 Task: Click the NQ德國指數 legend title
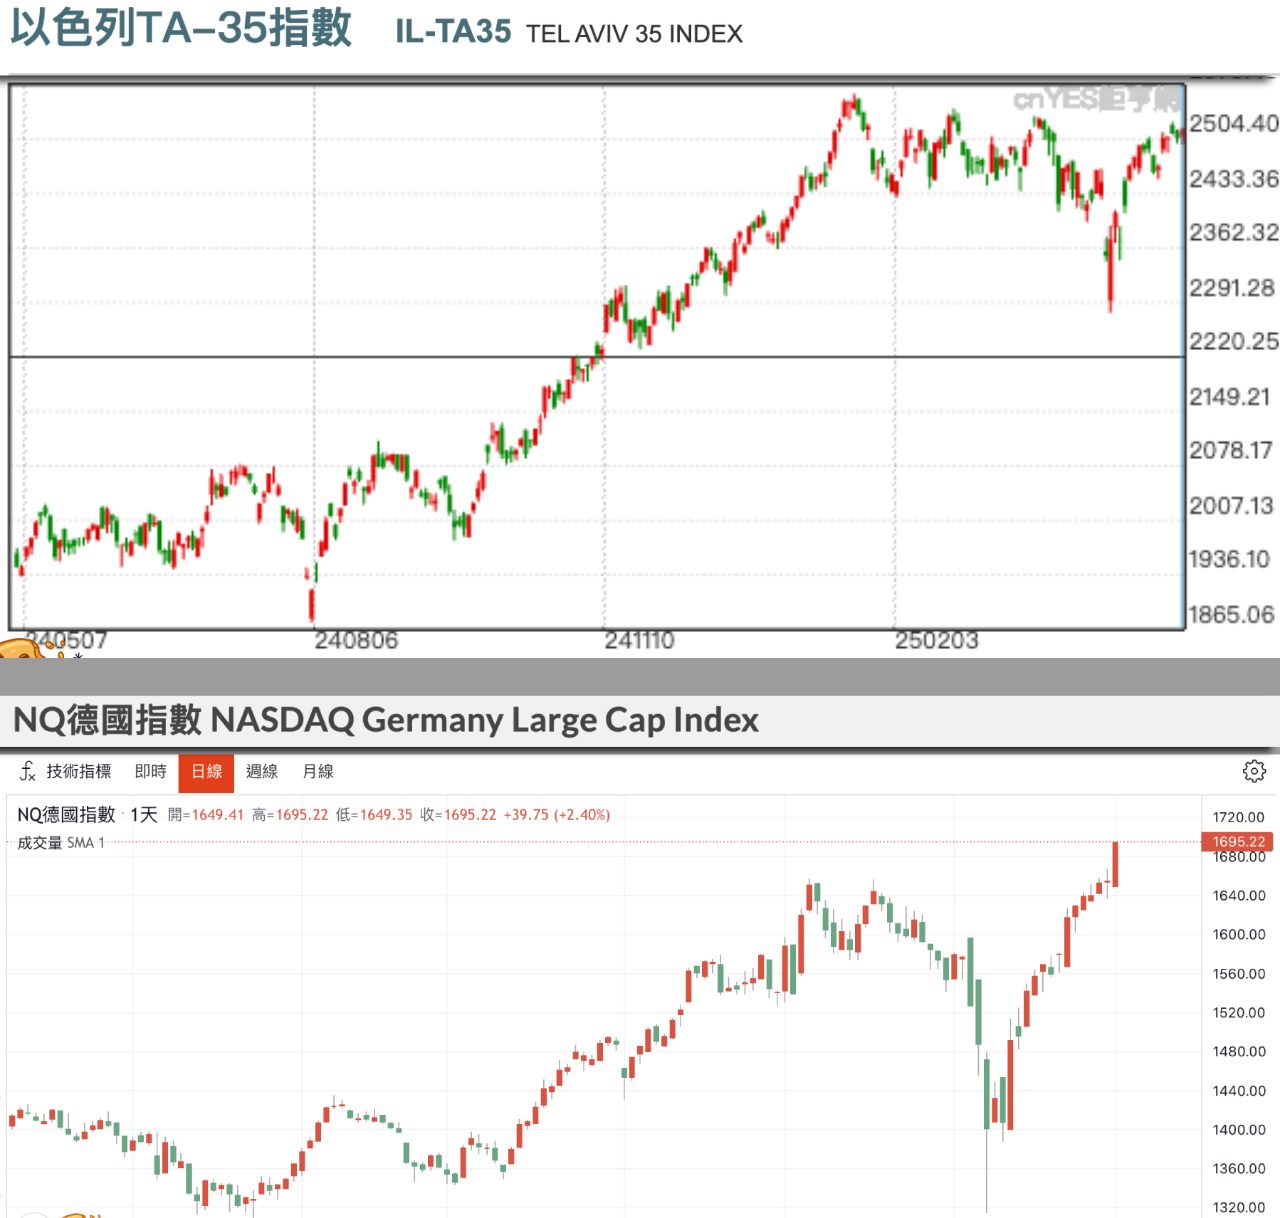(66, 815)
